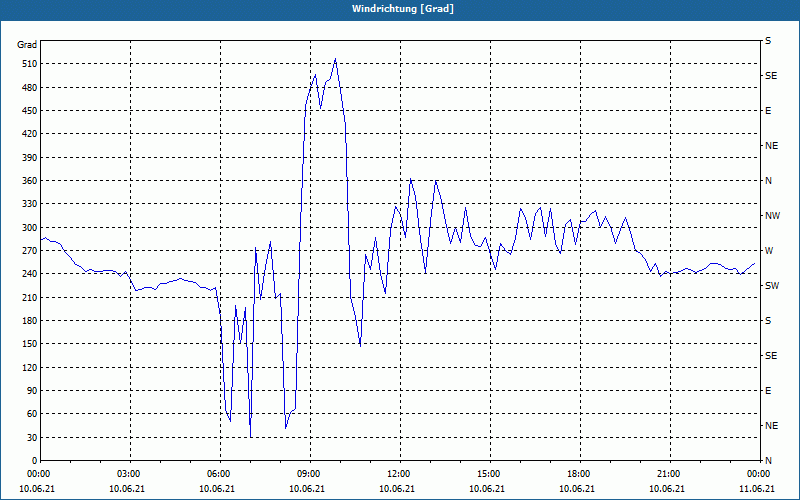The height and width of the screenshot is (500, 800).
Task: Click the 10.06.21 date under 12:00
Action: point(397,489)
